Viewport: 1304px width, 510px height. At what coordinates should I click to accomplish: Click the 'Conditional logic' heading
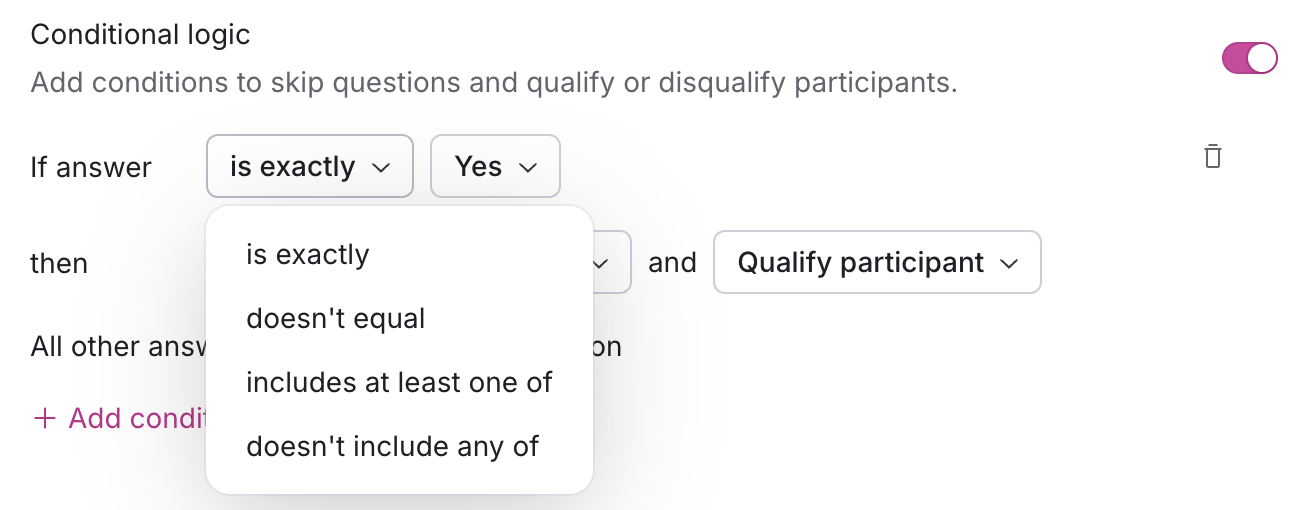pos(140,35)
